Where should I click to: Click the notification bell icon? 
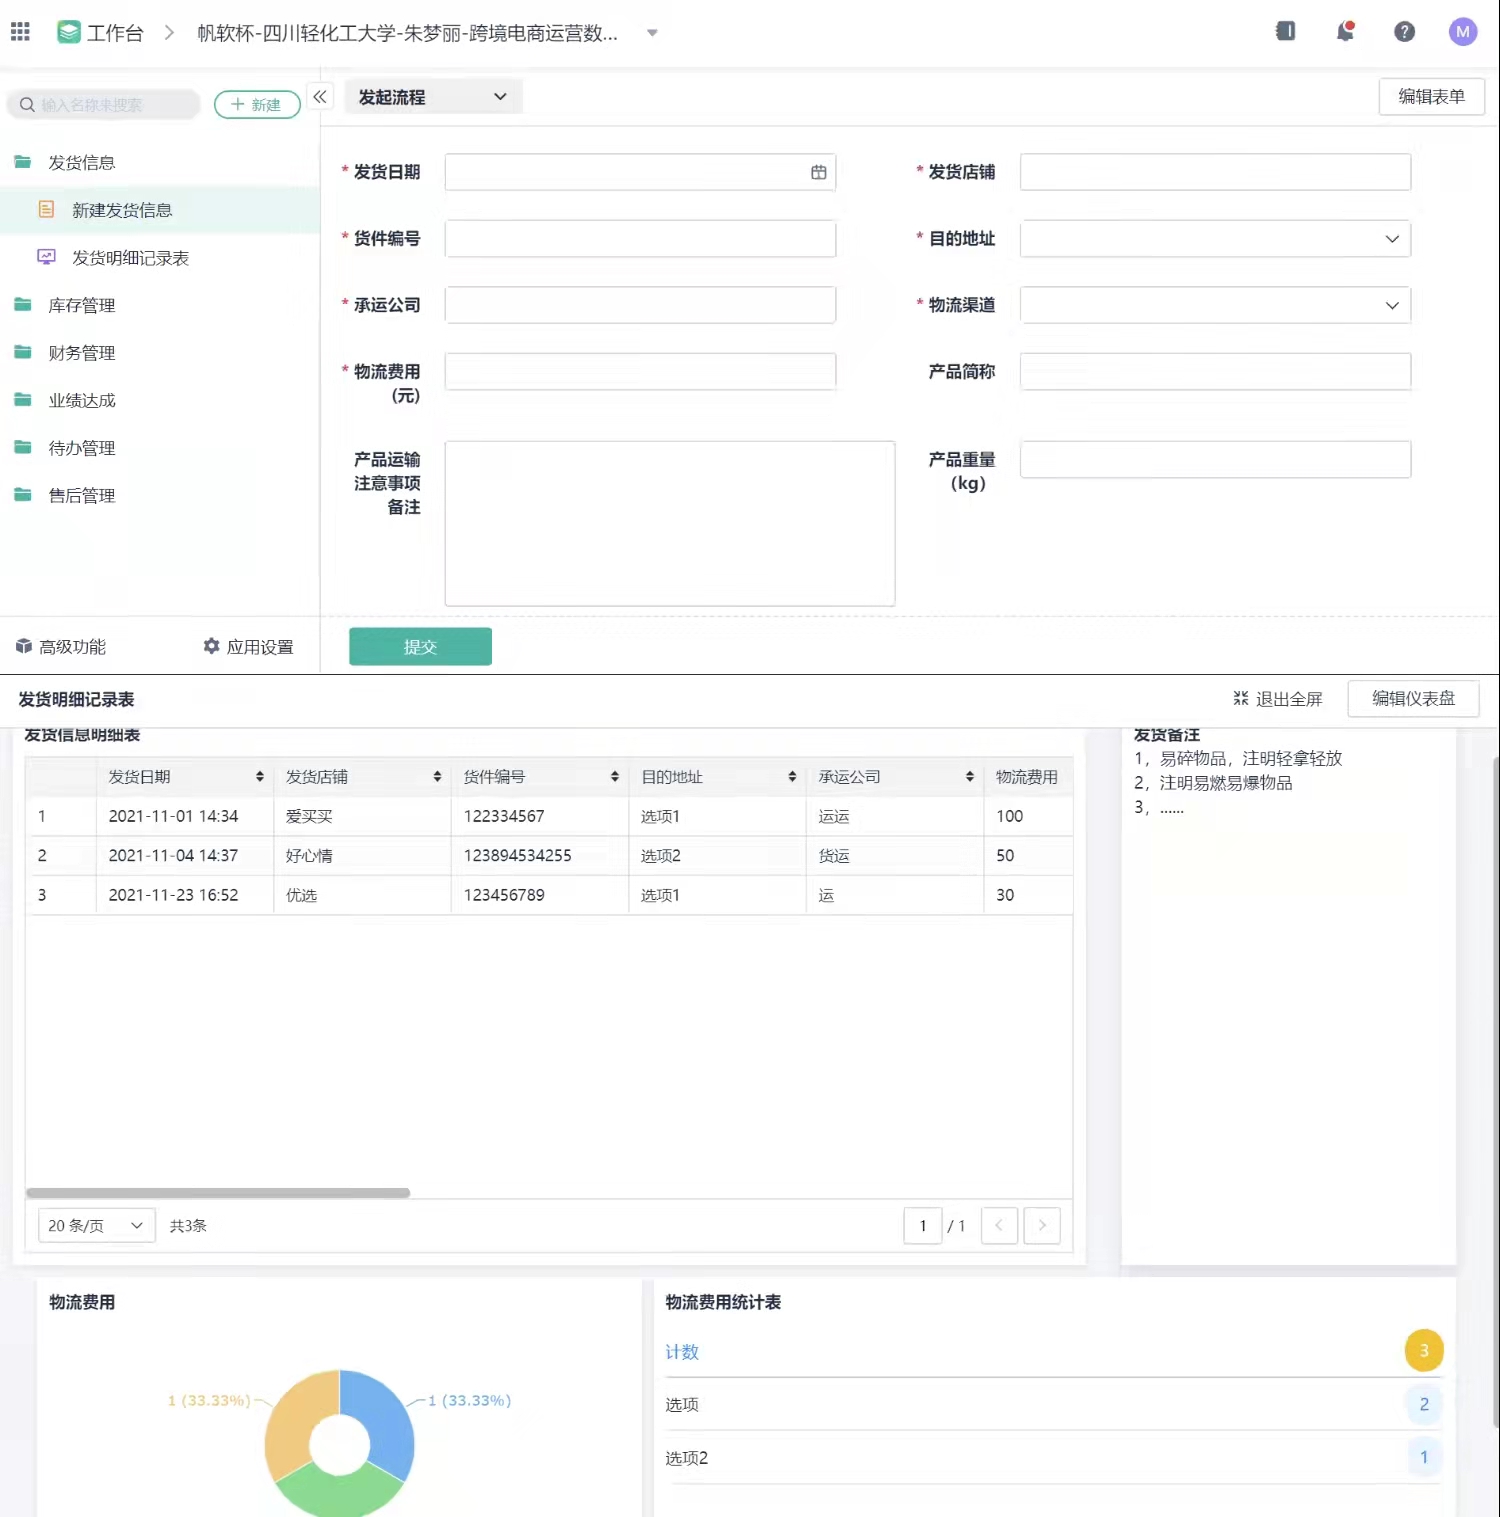[1345, 32]
